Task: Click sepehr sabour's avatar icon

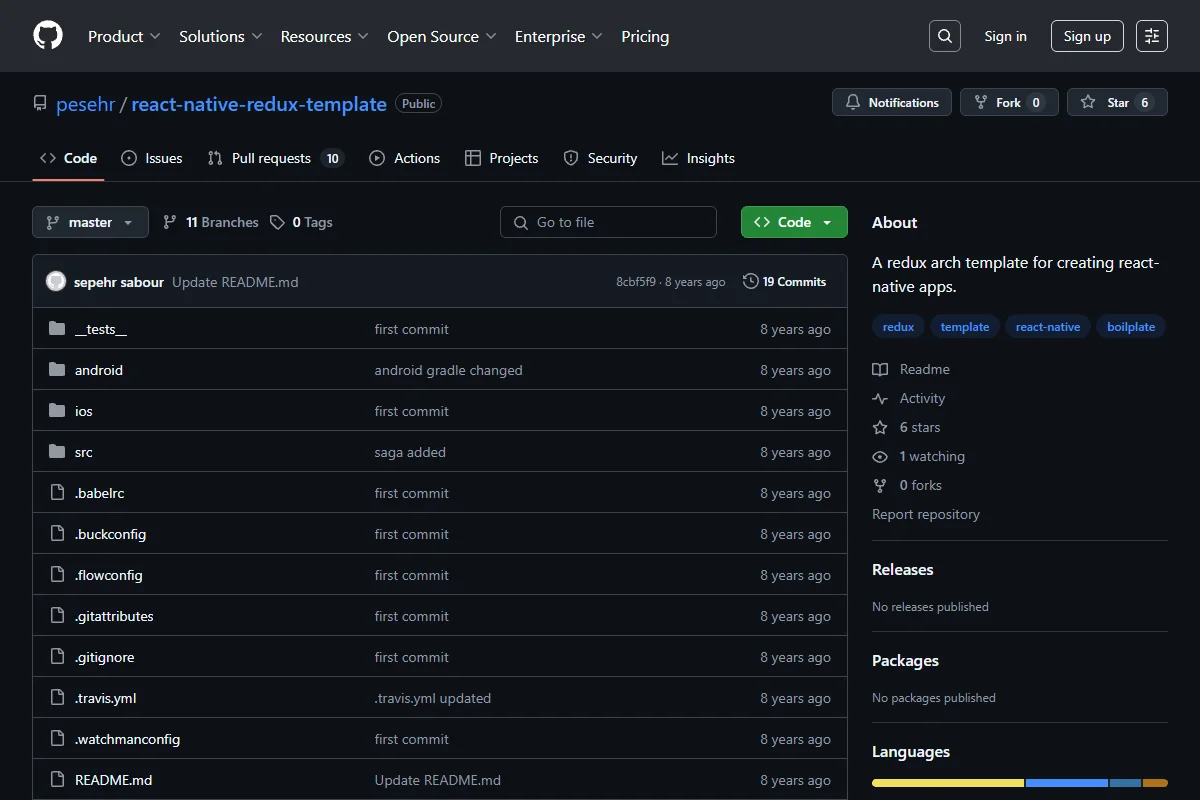Action: coord(56,282)
